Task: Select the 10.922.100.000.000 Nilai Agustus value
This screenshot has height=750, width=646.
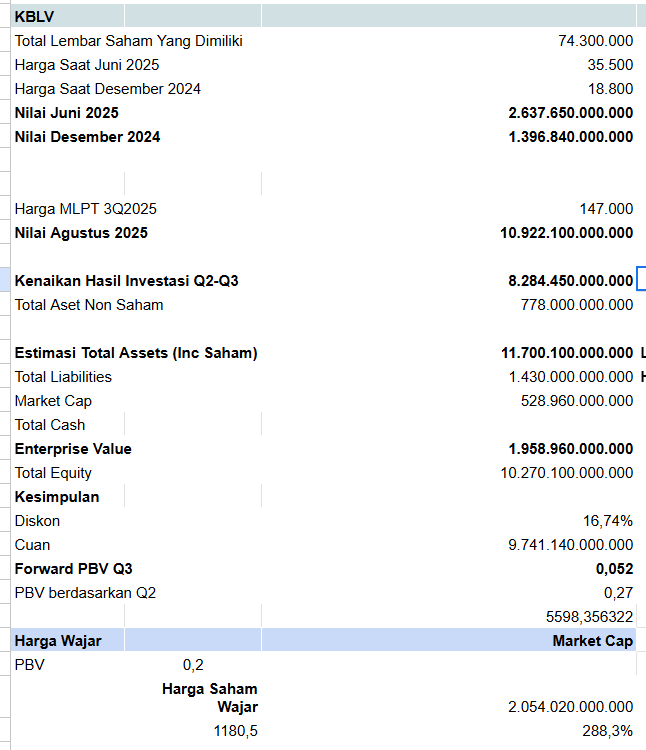Action: click(566, 233)
